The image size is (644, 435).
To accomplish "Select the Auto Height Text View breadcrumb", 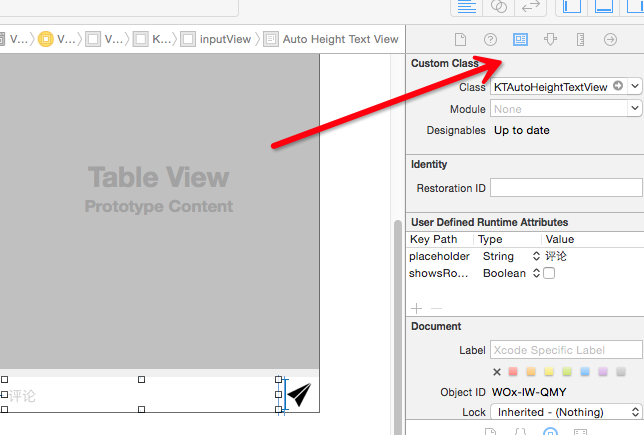I will coord(332,39).
